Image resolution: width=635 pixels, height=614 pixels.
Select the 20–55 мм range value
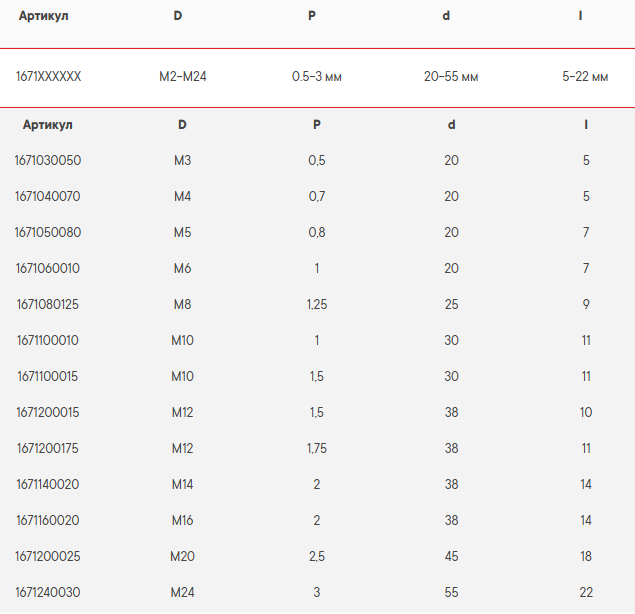pyautogui.click(x=450, y=76)
